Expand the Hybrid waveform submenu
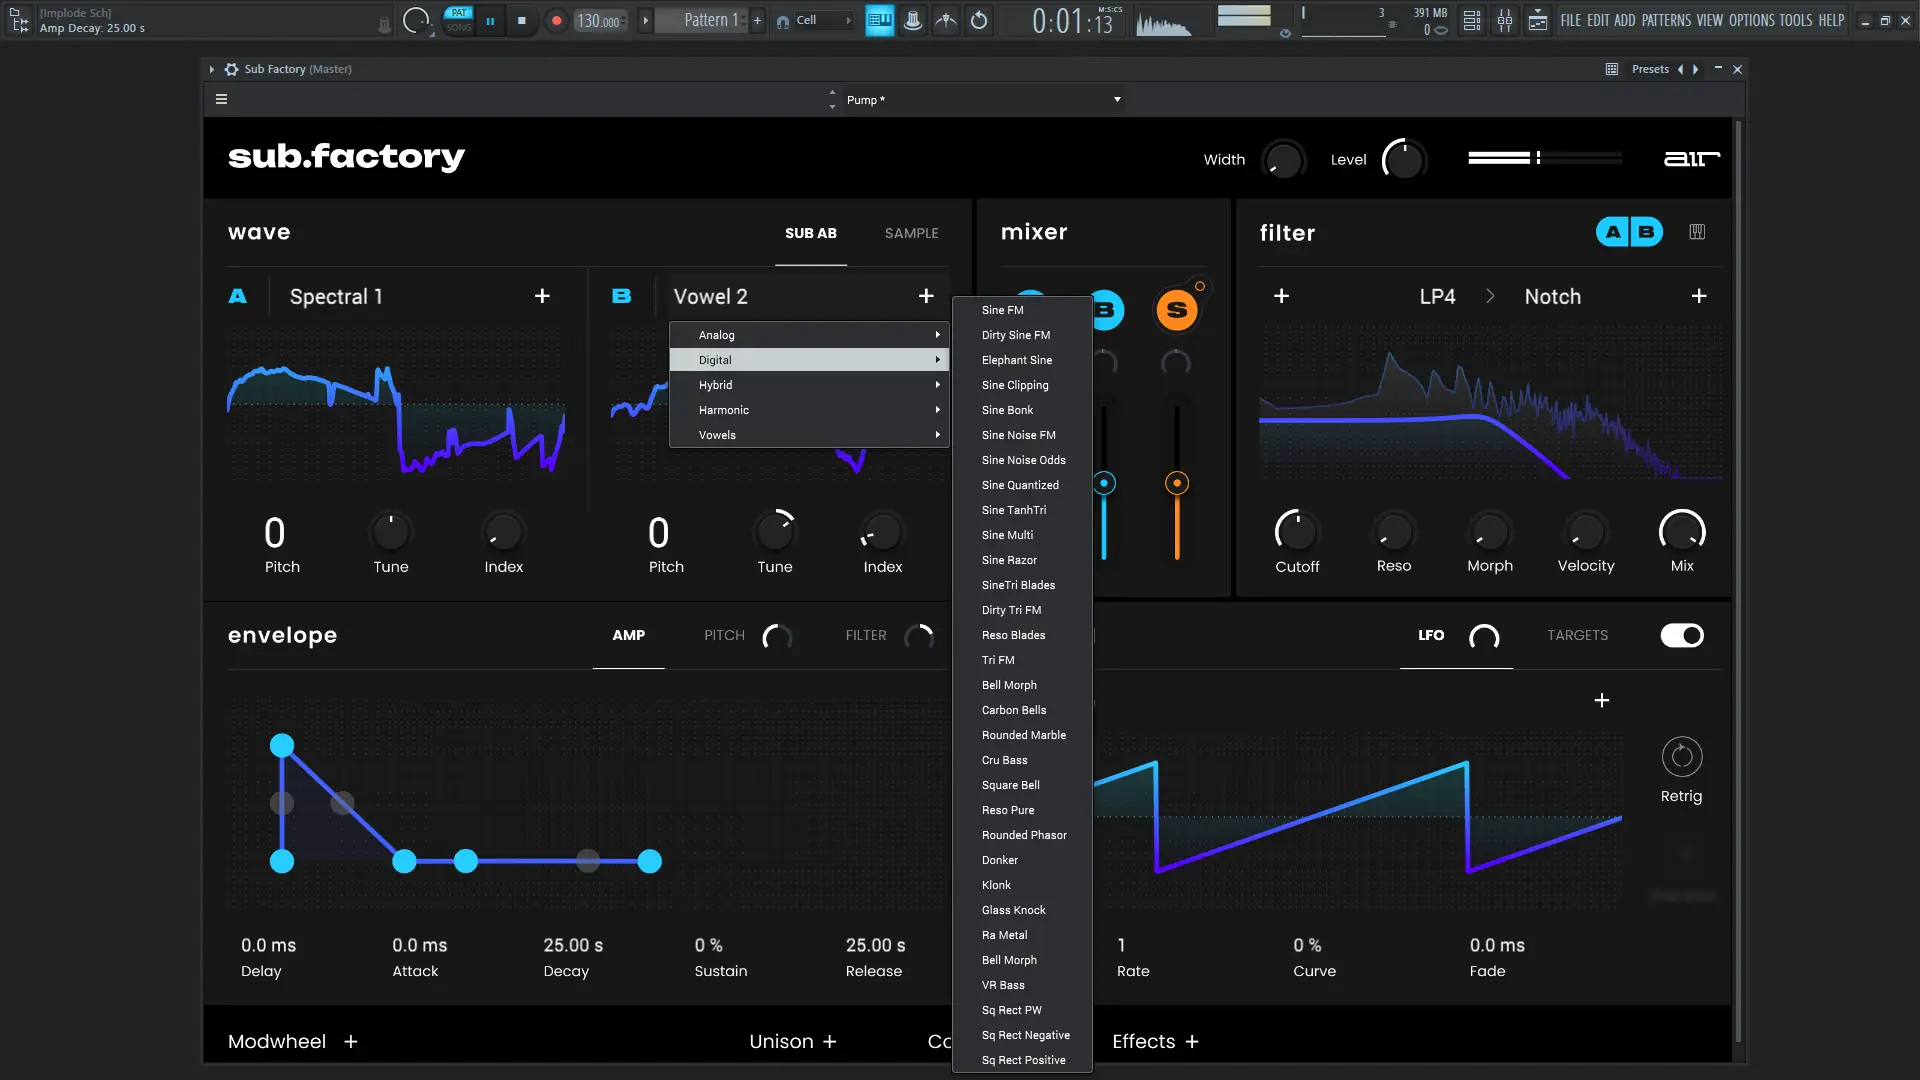 (x=810, y=384)
